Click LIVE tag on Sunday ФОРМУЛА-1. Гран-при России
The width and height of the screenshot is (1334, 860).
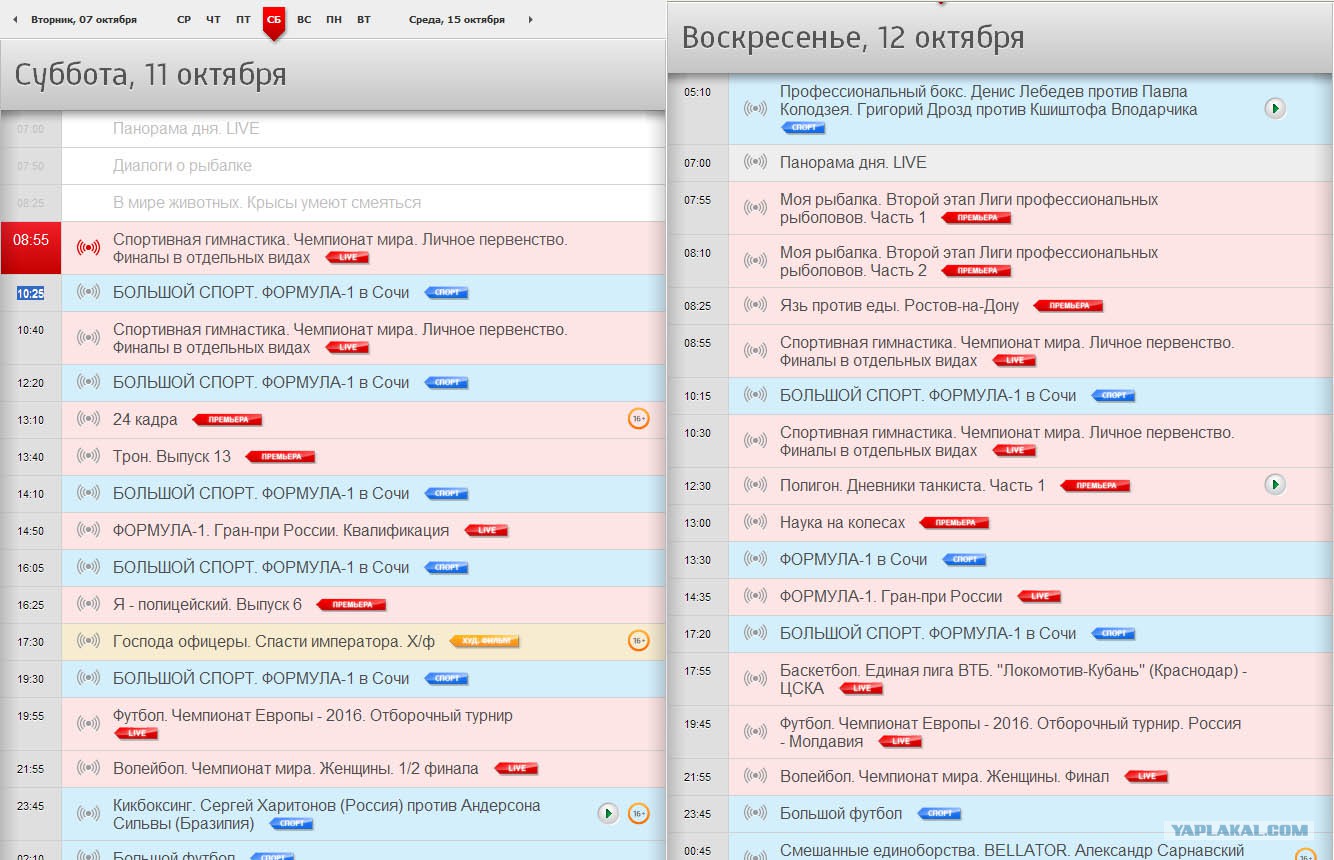tap(1039, 597)
